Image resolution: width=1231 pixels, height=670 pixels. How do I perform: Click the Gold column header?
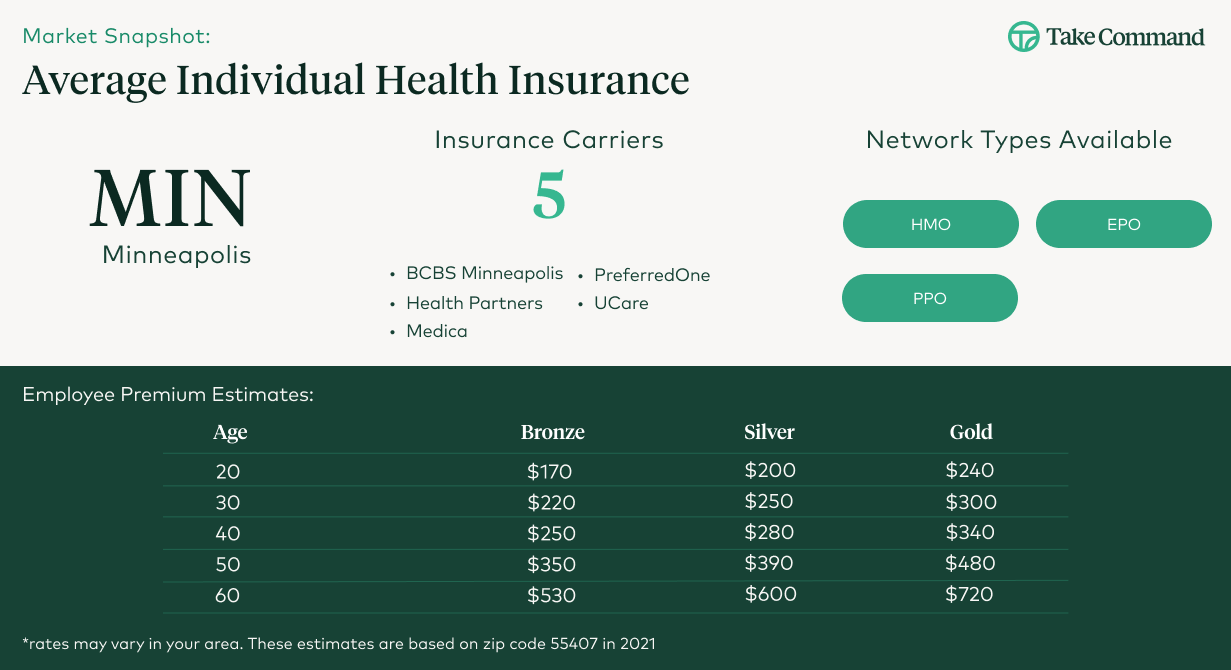coord(971,433)
